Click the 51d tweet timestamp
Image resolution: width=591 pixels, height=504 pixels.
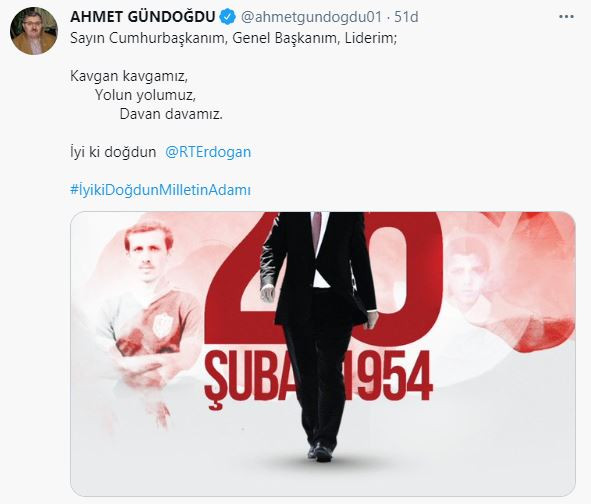[x=406, y=17]
